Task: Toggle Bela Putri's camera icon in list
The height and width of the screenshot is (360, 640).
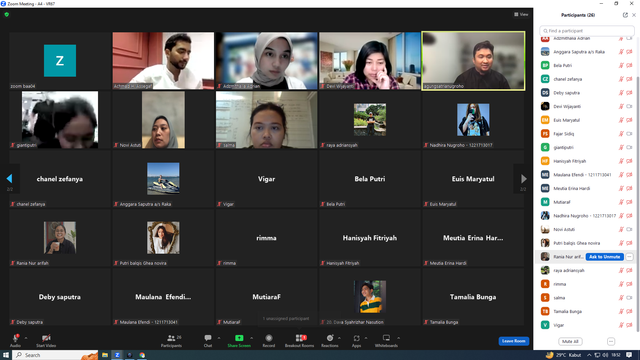Action: [629, 65]
